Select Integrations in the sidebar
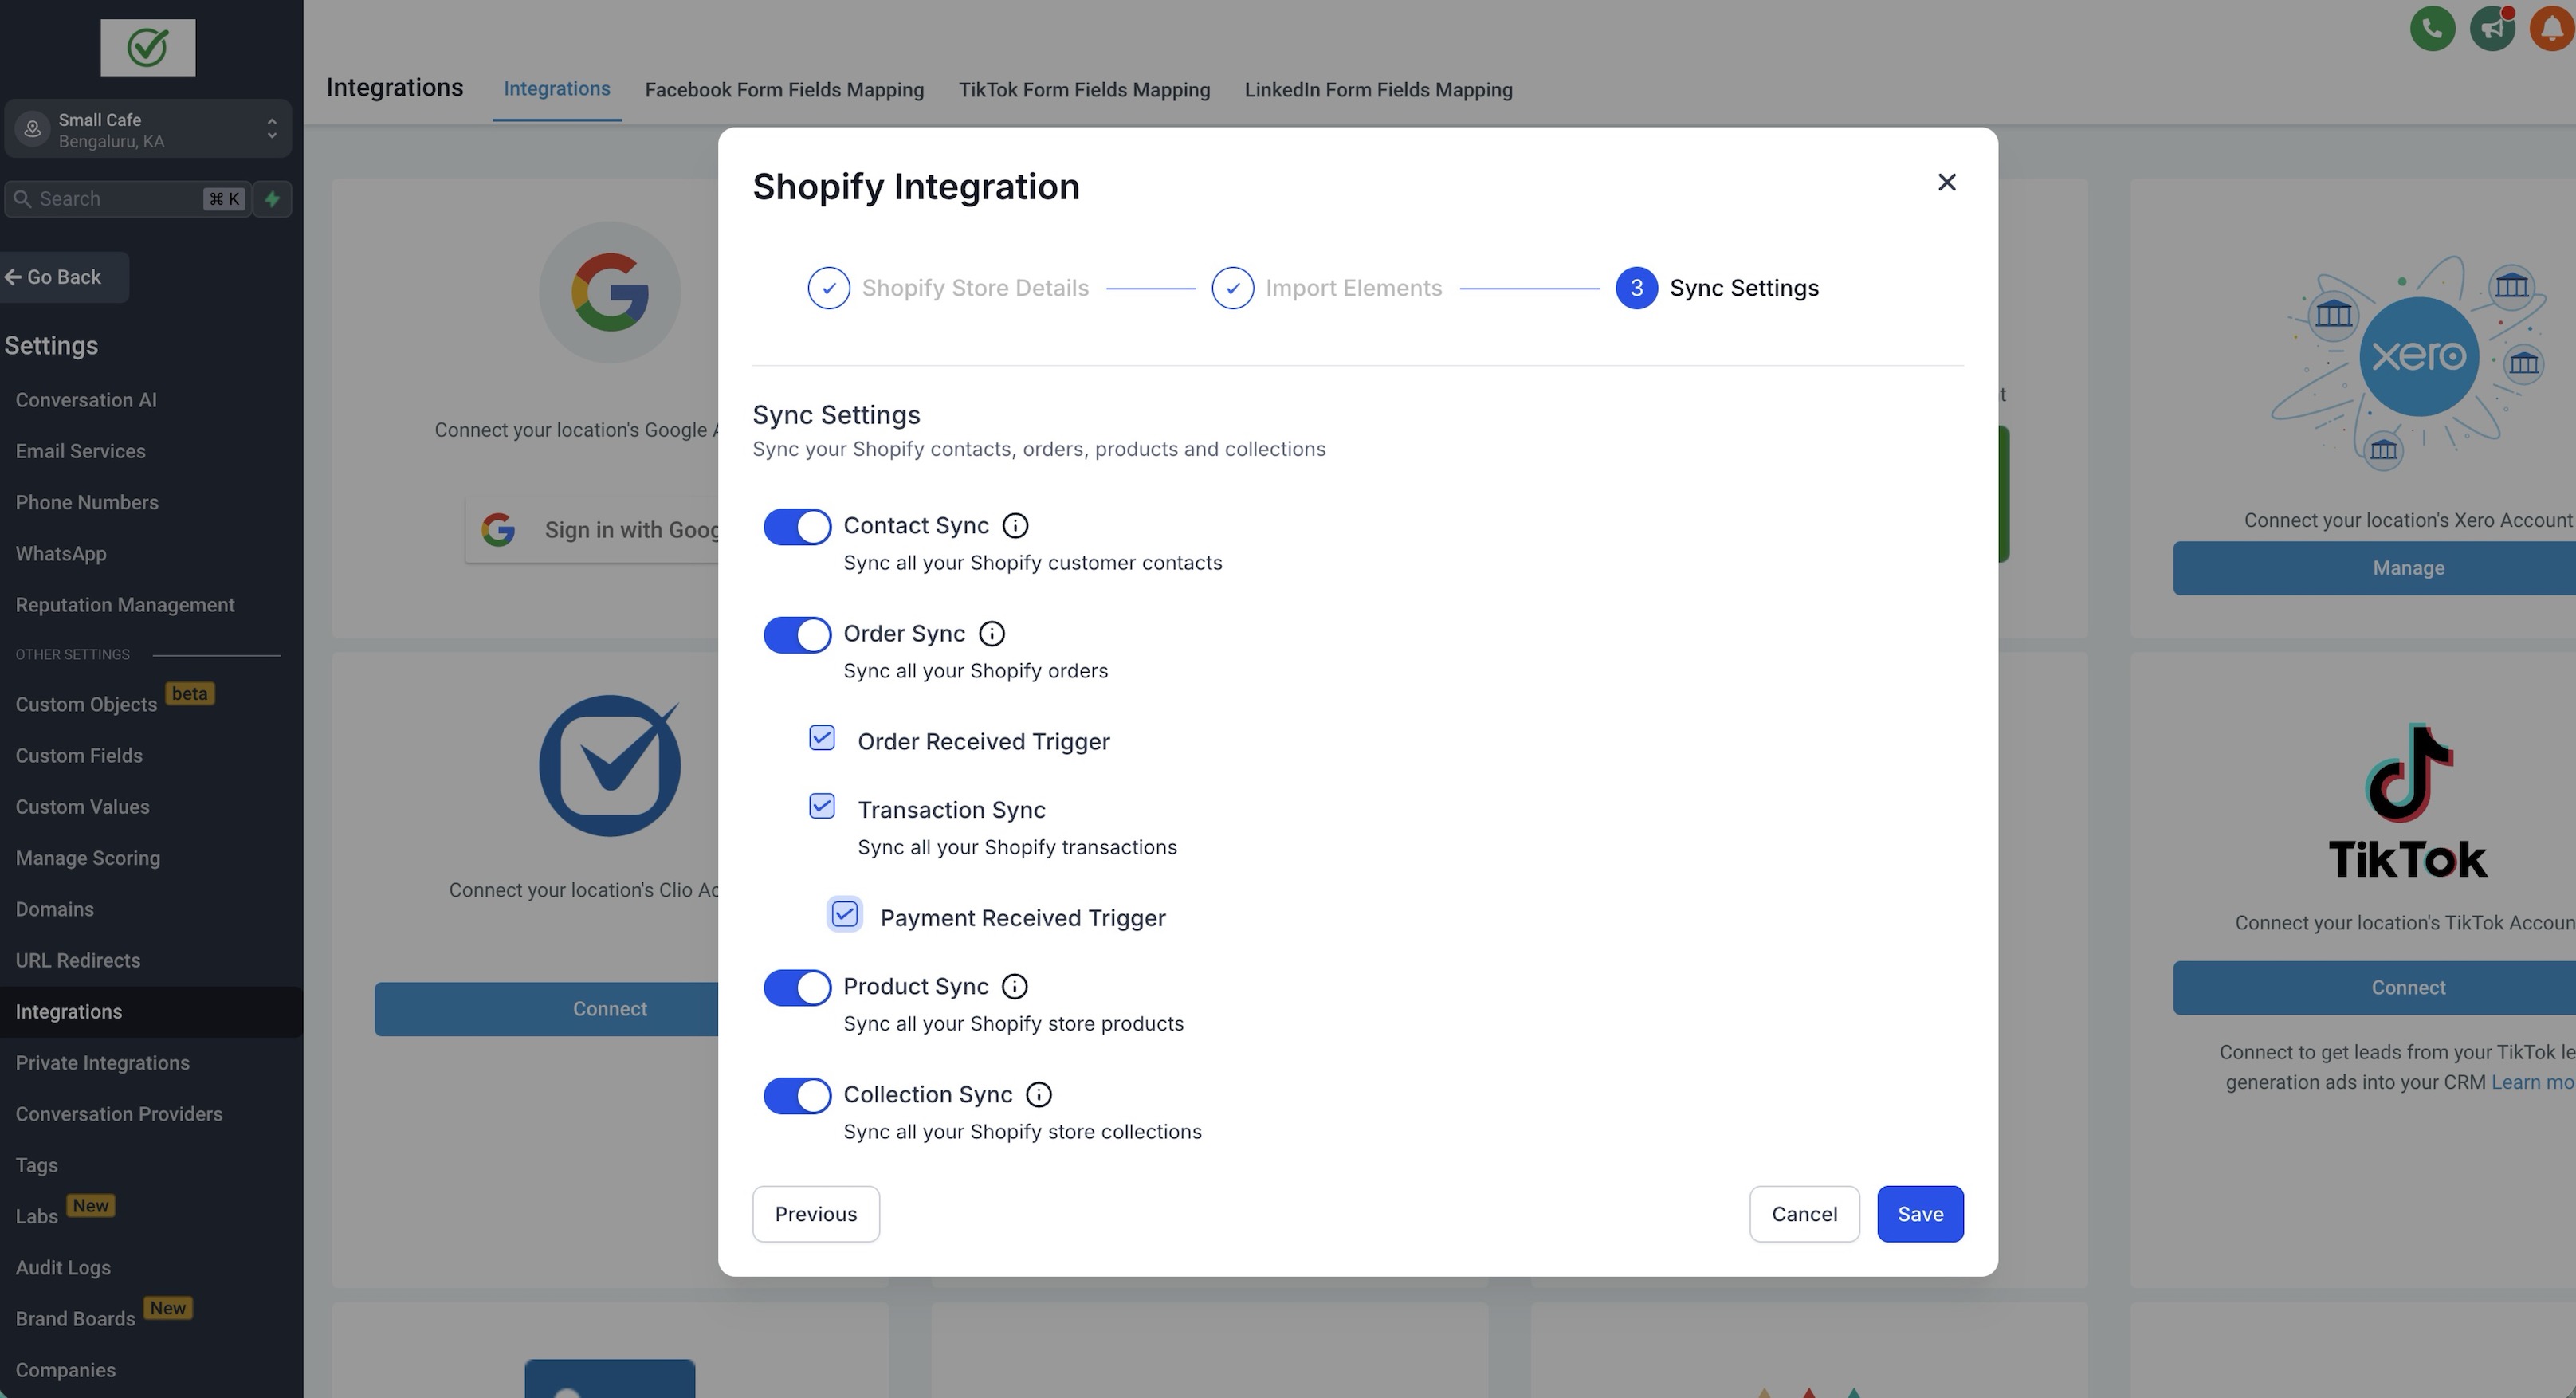The width and height of the screenshot is (2576, 1398). click(151, 1012)
